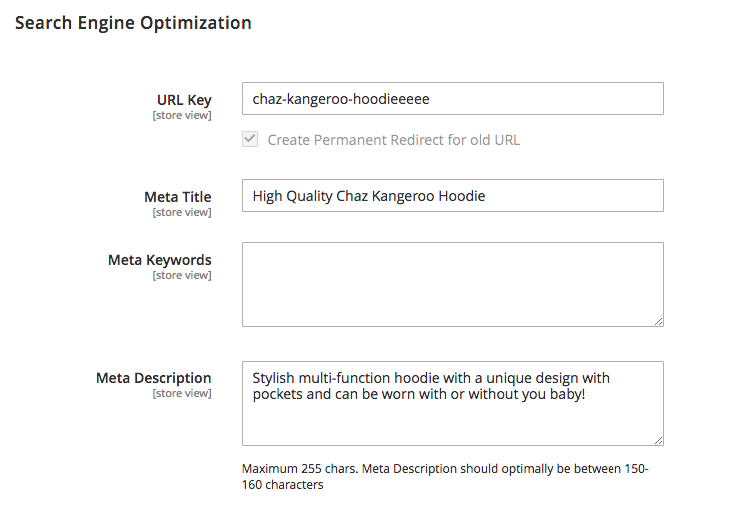Click the store view scope under Meta Keywords
Viewport: 756px width, 512px height.
[x=182, y=275]
